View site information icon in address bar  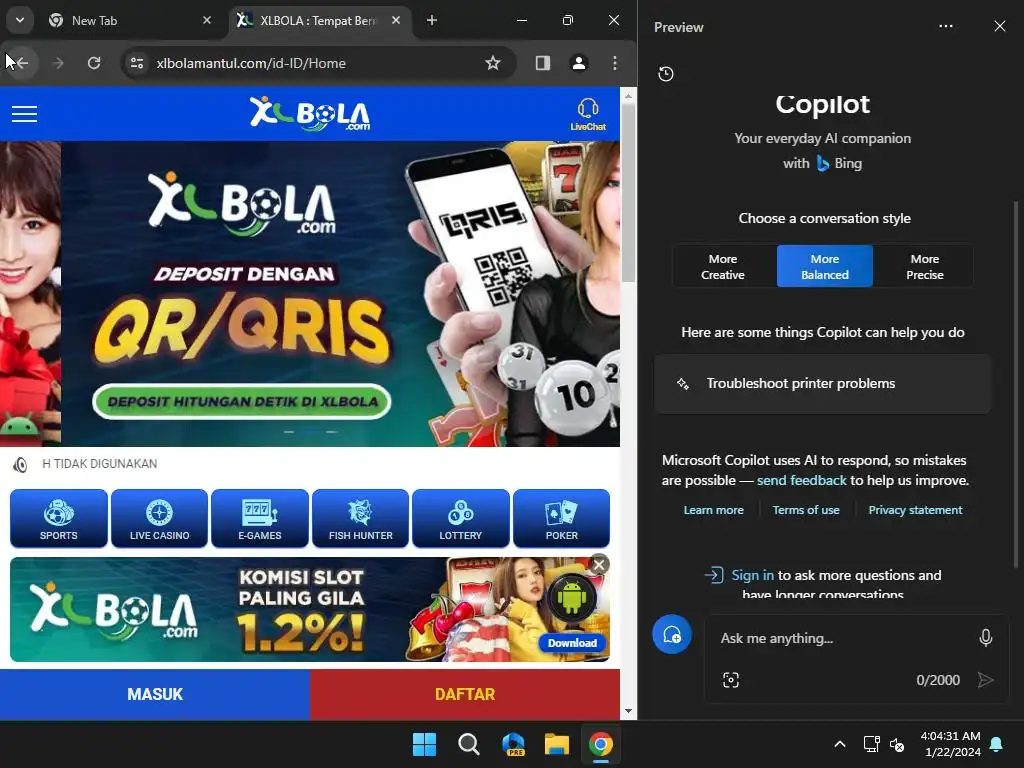coord(137,63)
